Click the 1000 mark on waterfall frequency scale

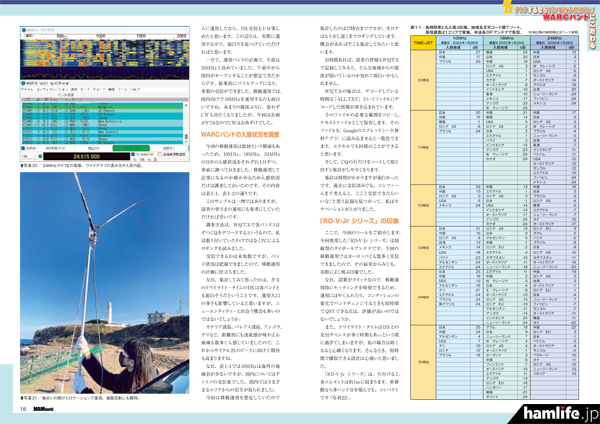click(x=100, y=36)
